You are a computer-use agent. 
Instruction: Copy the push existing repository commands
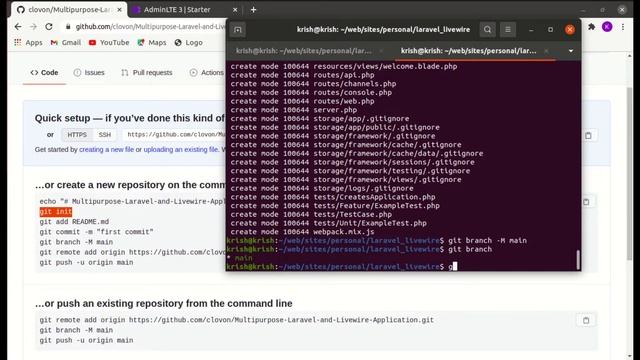(586, 320)
